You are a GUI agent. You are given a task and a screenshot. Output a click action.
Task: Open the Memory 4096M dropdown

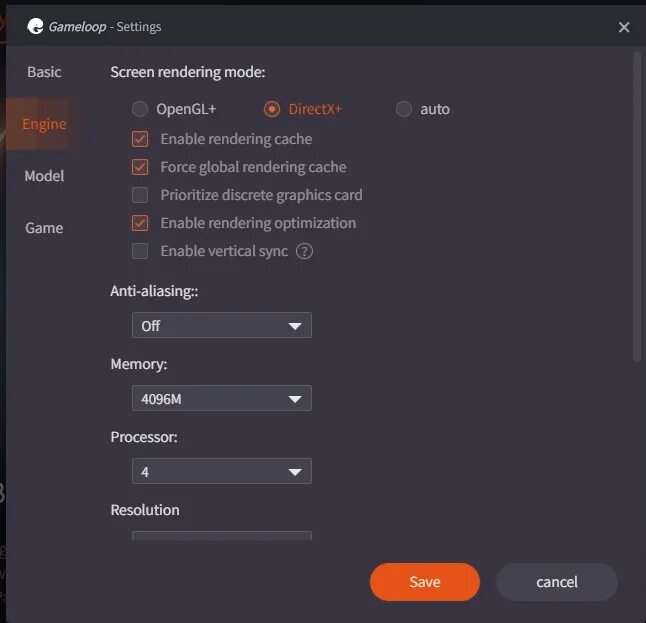222,398
